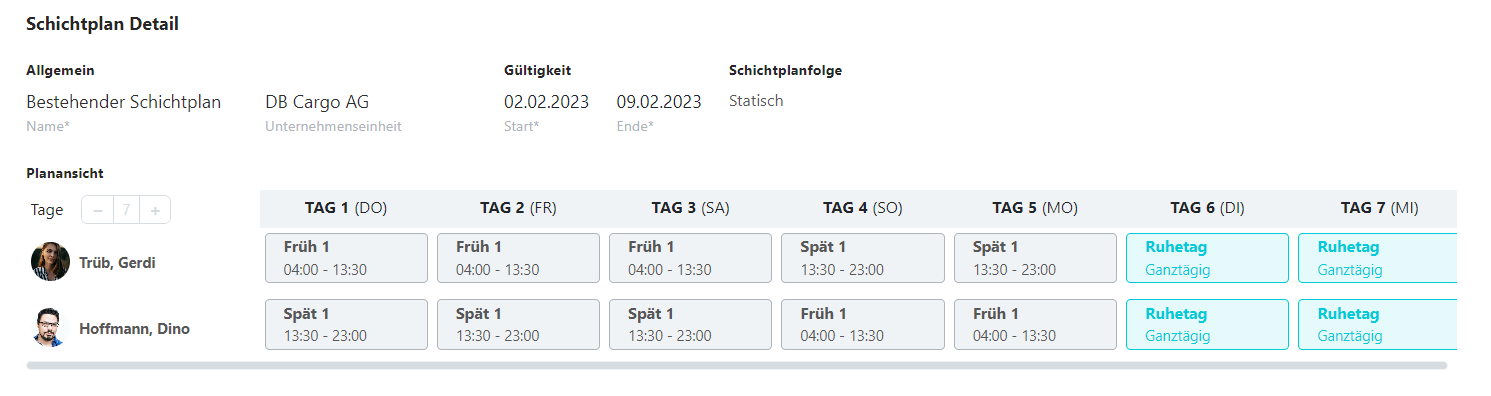
Task: Click the TAG 6 (DI) column header
Action: pyautogui.click(x=1207, y=208)
